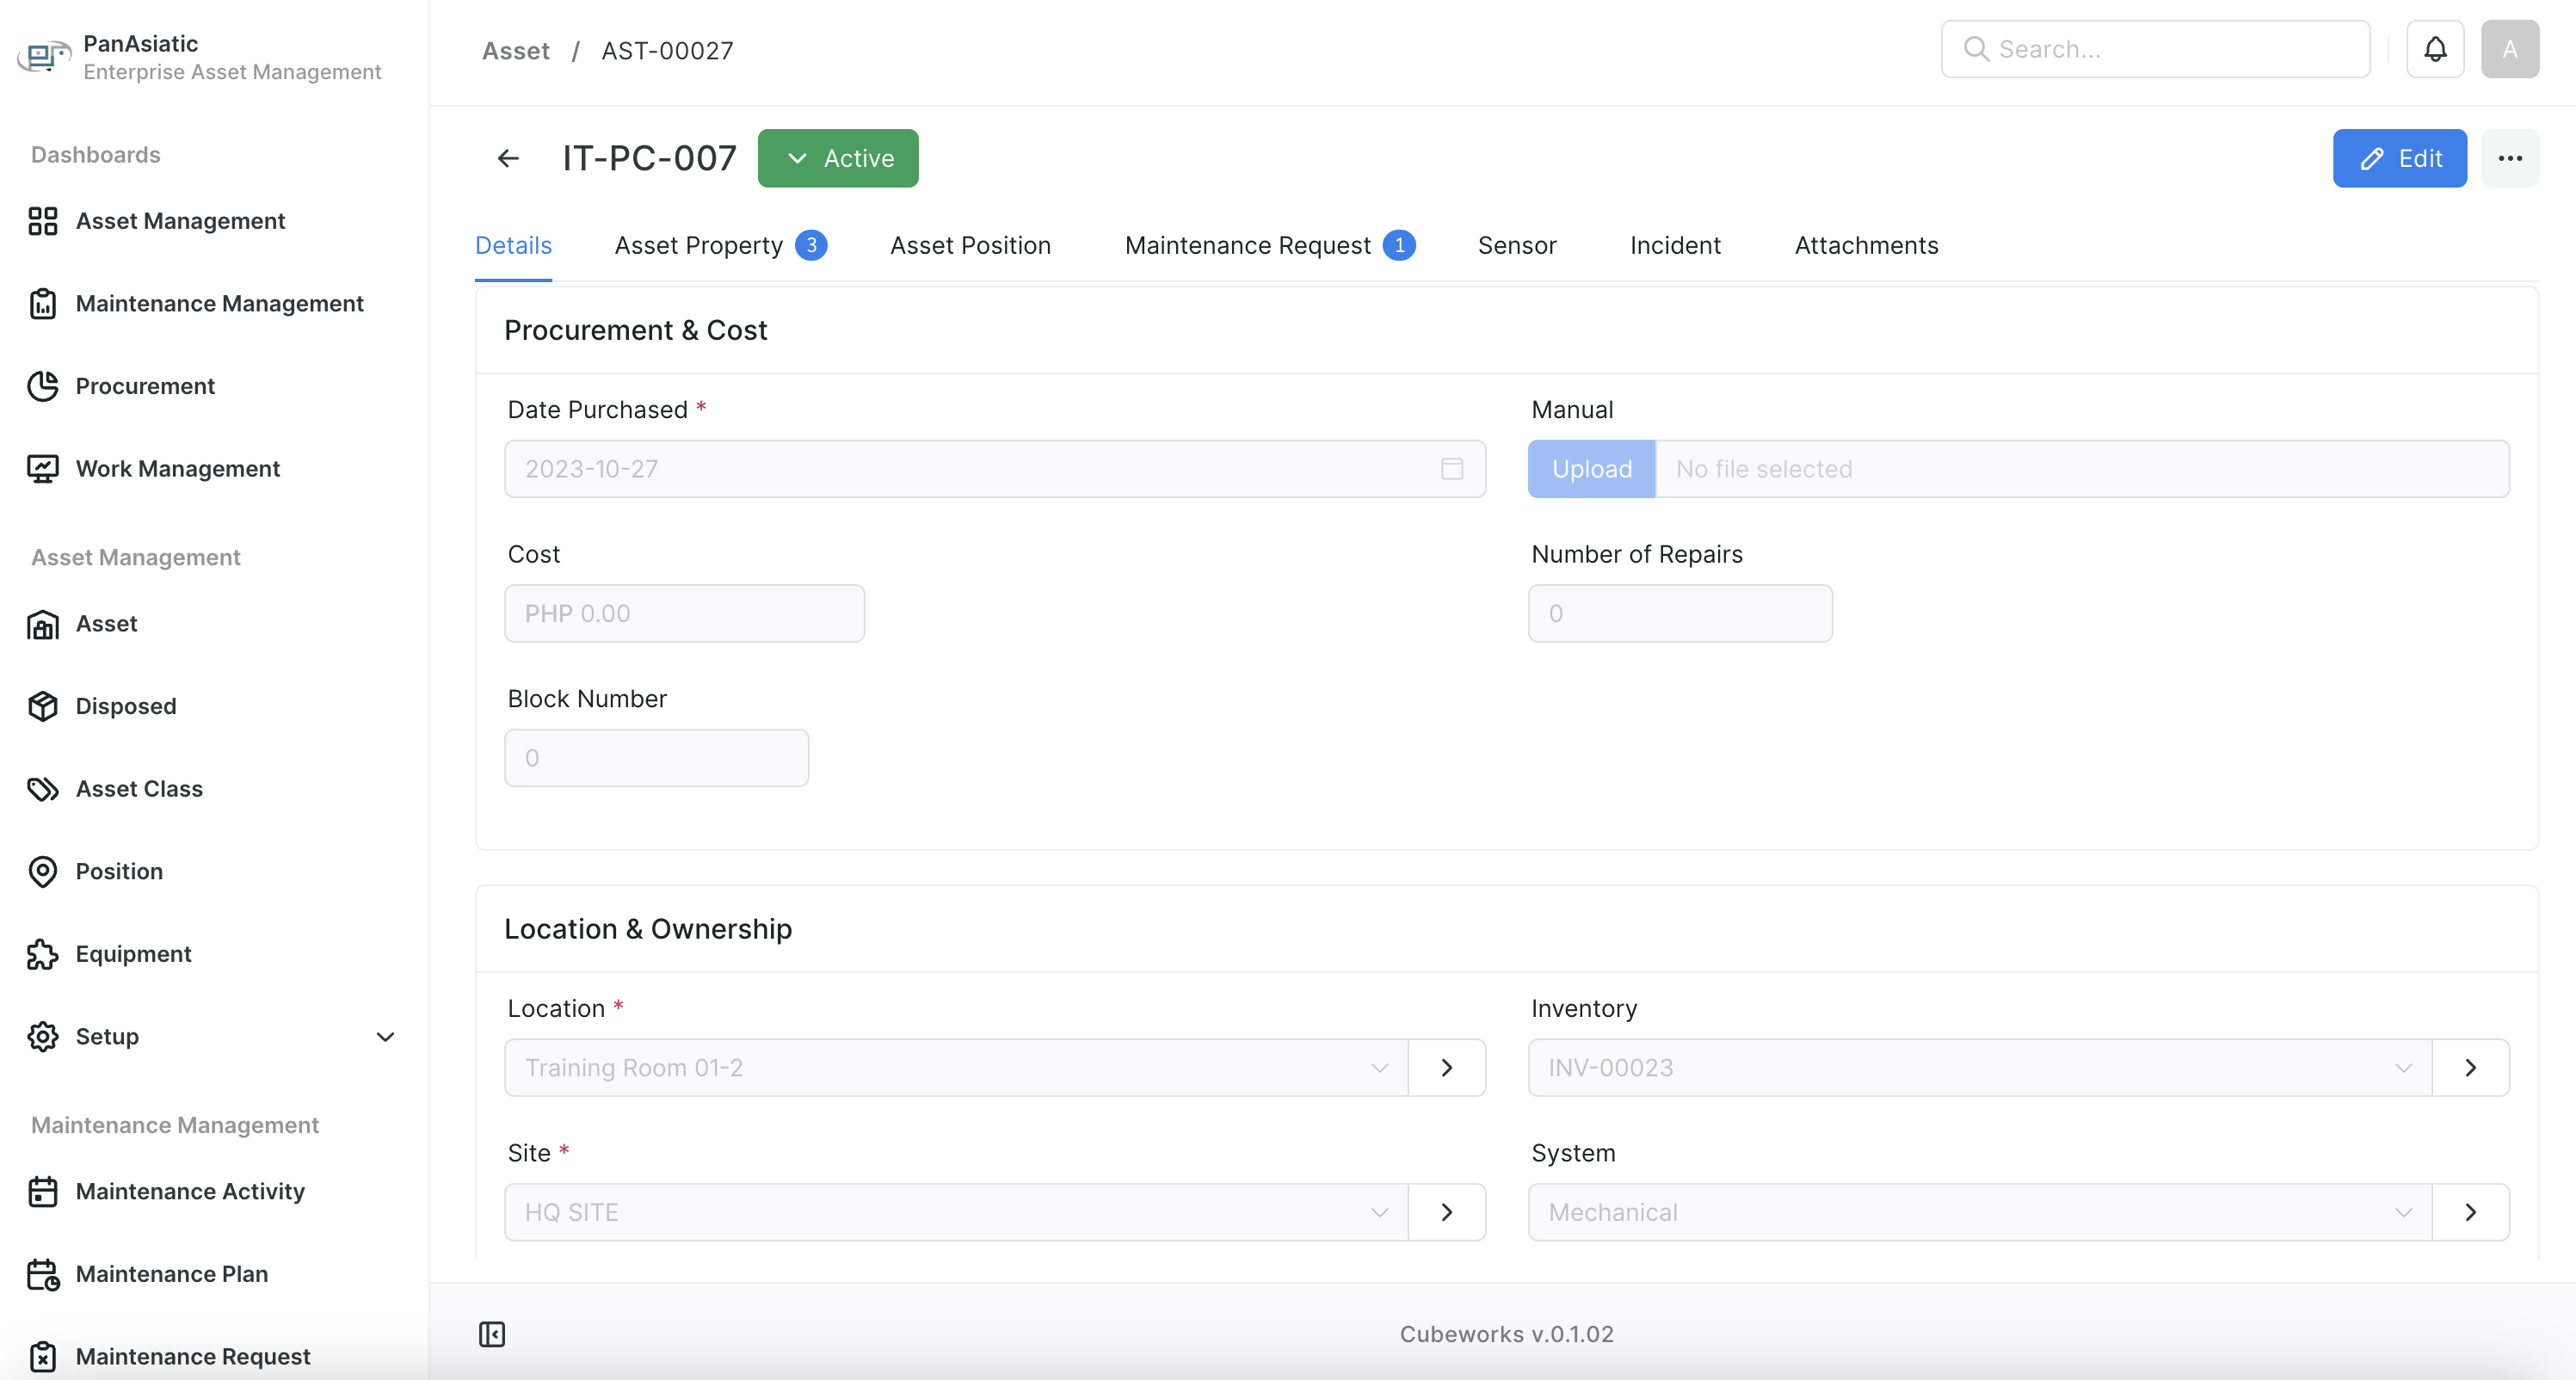Click the Asset breadcrumb link
Viewport: 2576px width, 1380px height.
[515, 51]
